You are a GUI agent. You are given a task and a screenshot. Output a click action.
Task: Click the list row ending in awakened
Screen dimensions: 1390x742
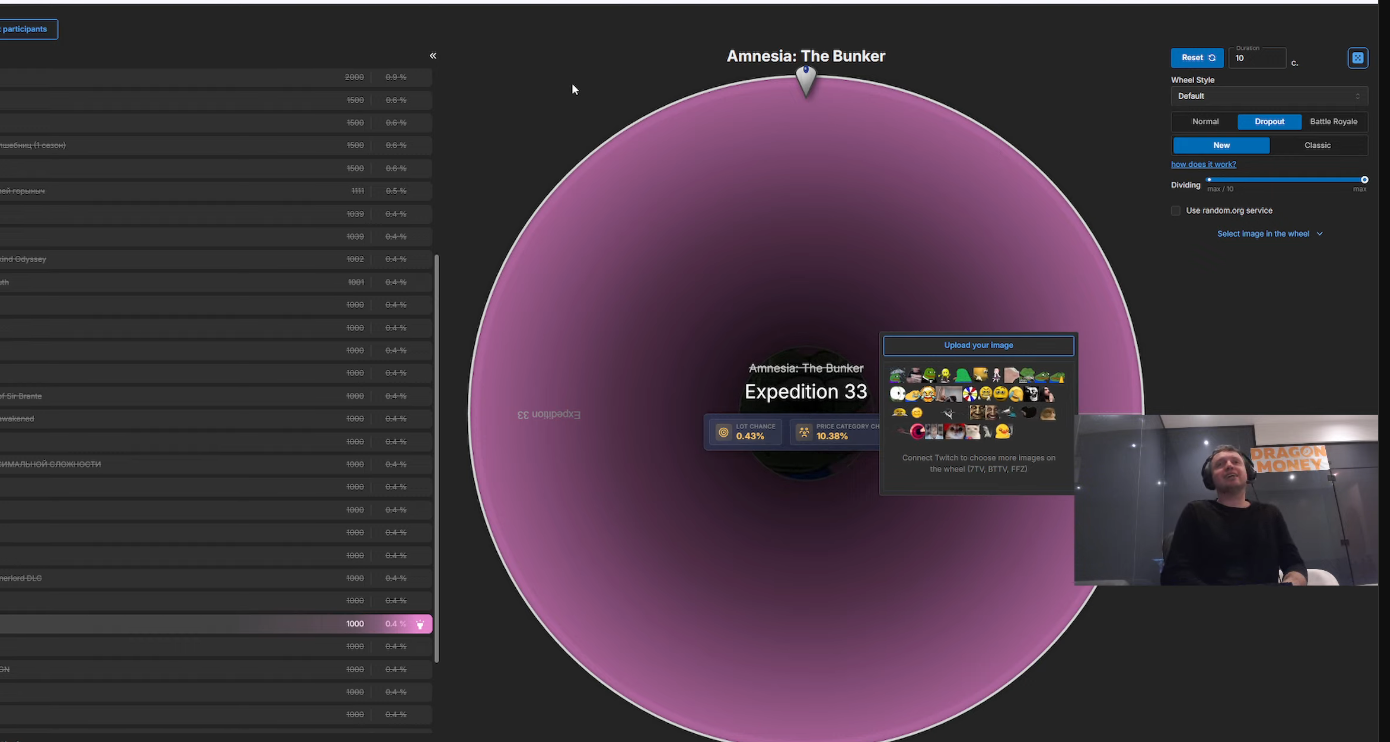click(x=216, y=419)
